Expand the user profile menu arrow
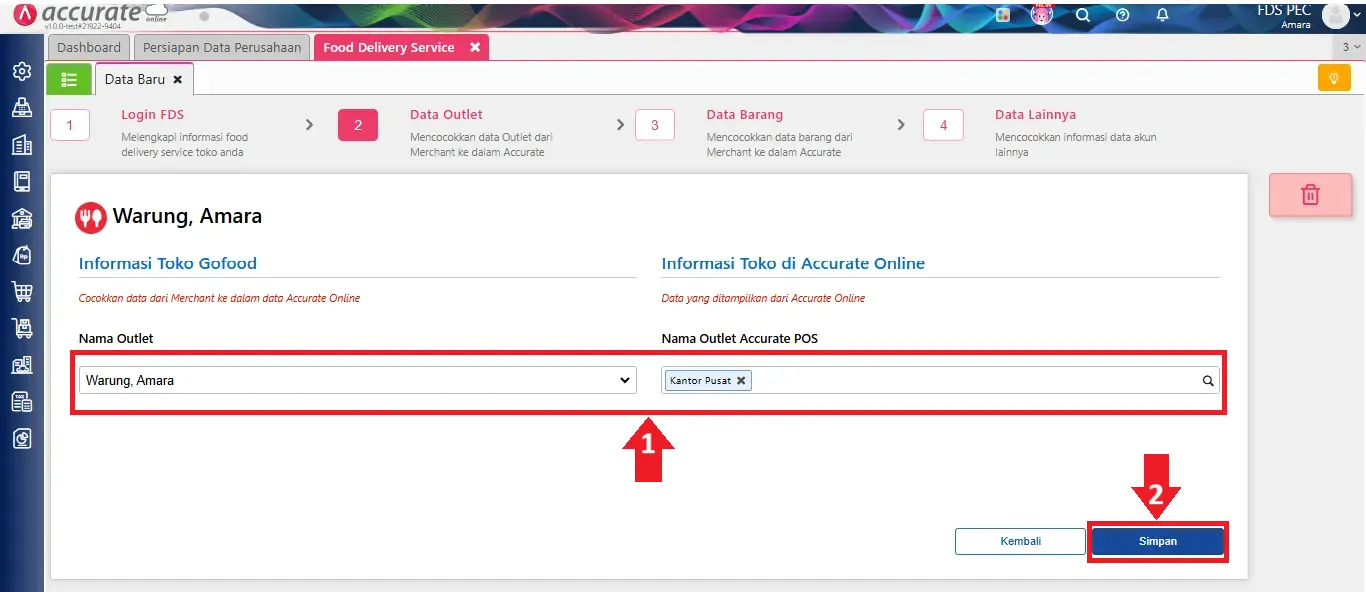 click(1356, 16)
